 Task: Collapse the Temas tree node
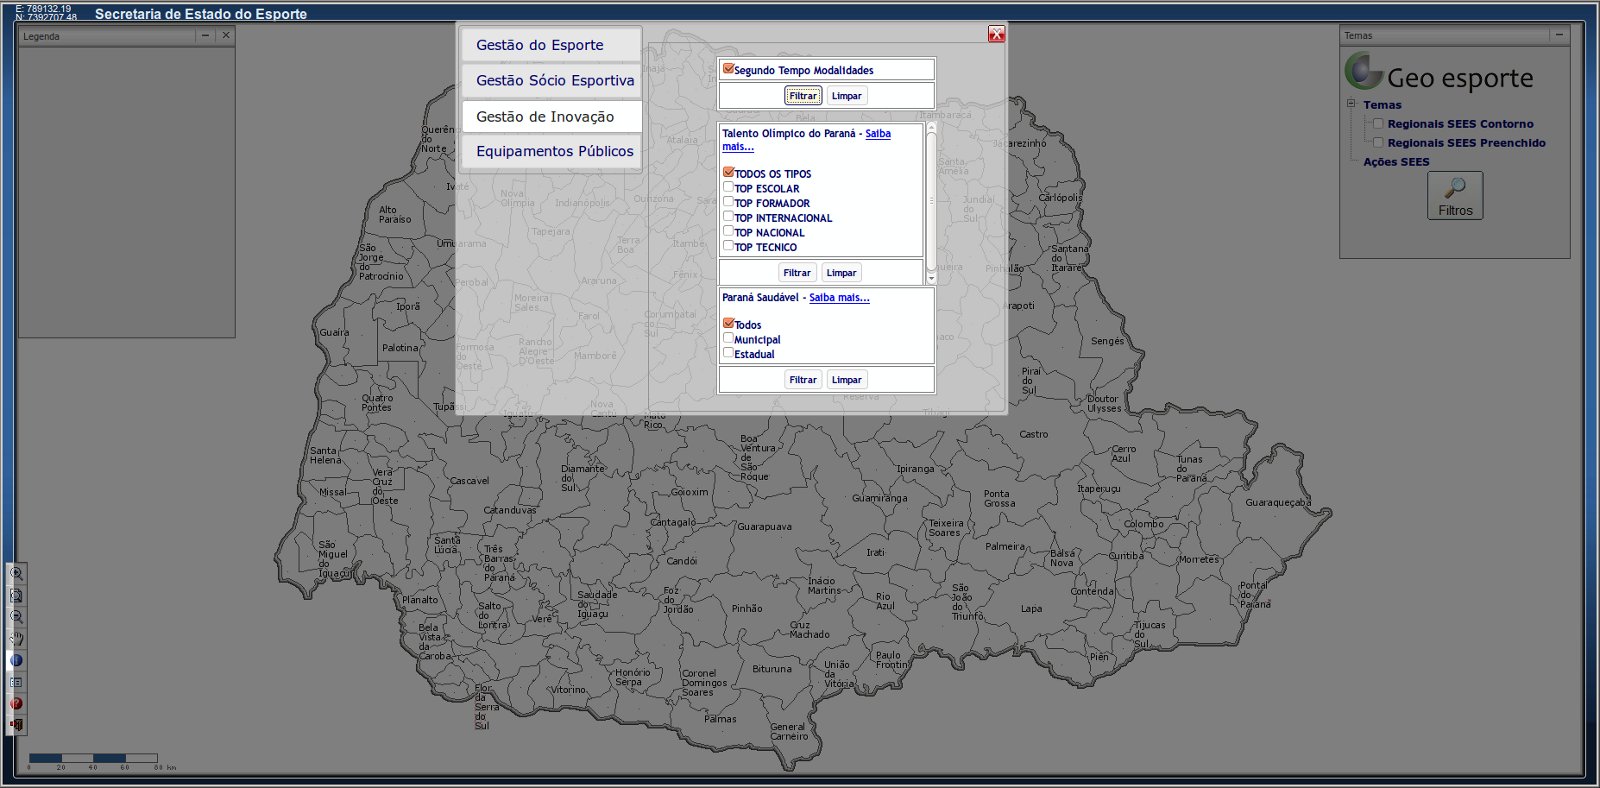coord(1351,104)
